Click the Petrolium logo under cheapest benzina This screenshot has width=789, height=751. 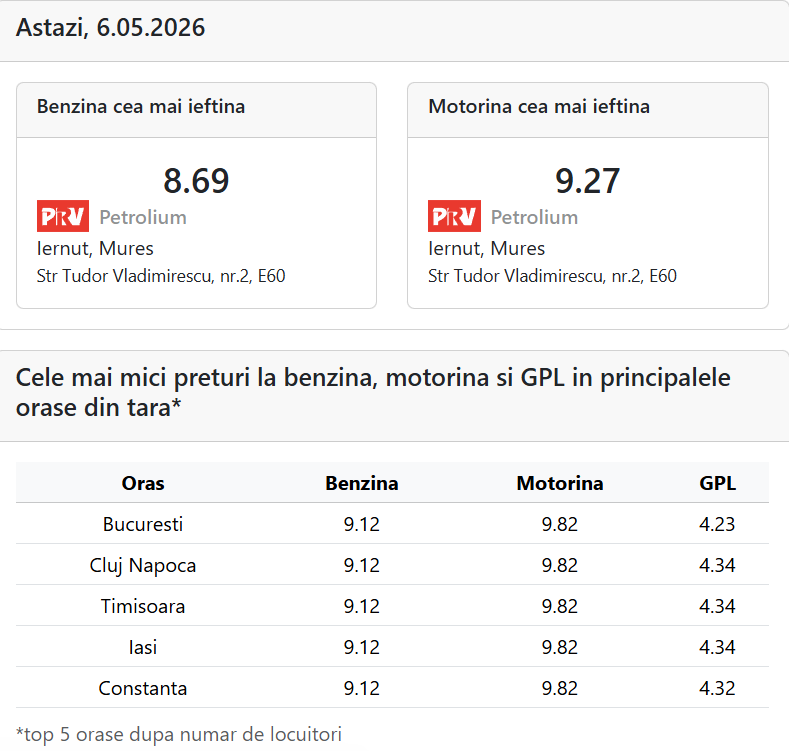click(63, 216)
